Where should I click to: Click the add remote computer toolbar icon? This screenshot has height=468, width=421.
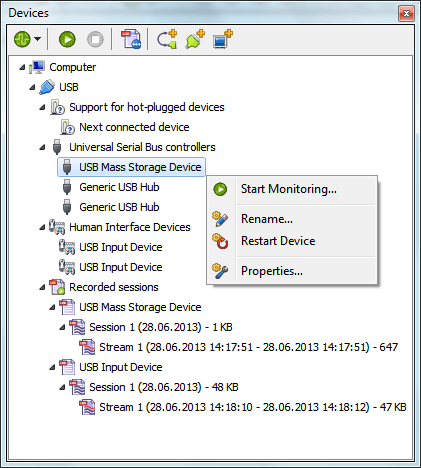point(223,39)
